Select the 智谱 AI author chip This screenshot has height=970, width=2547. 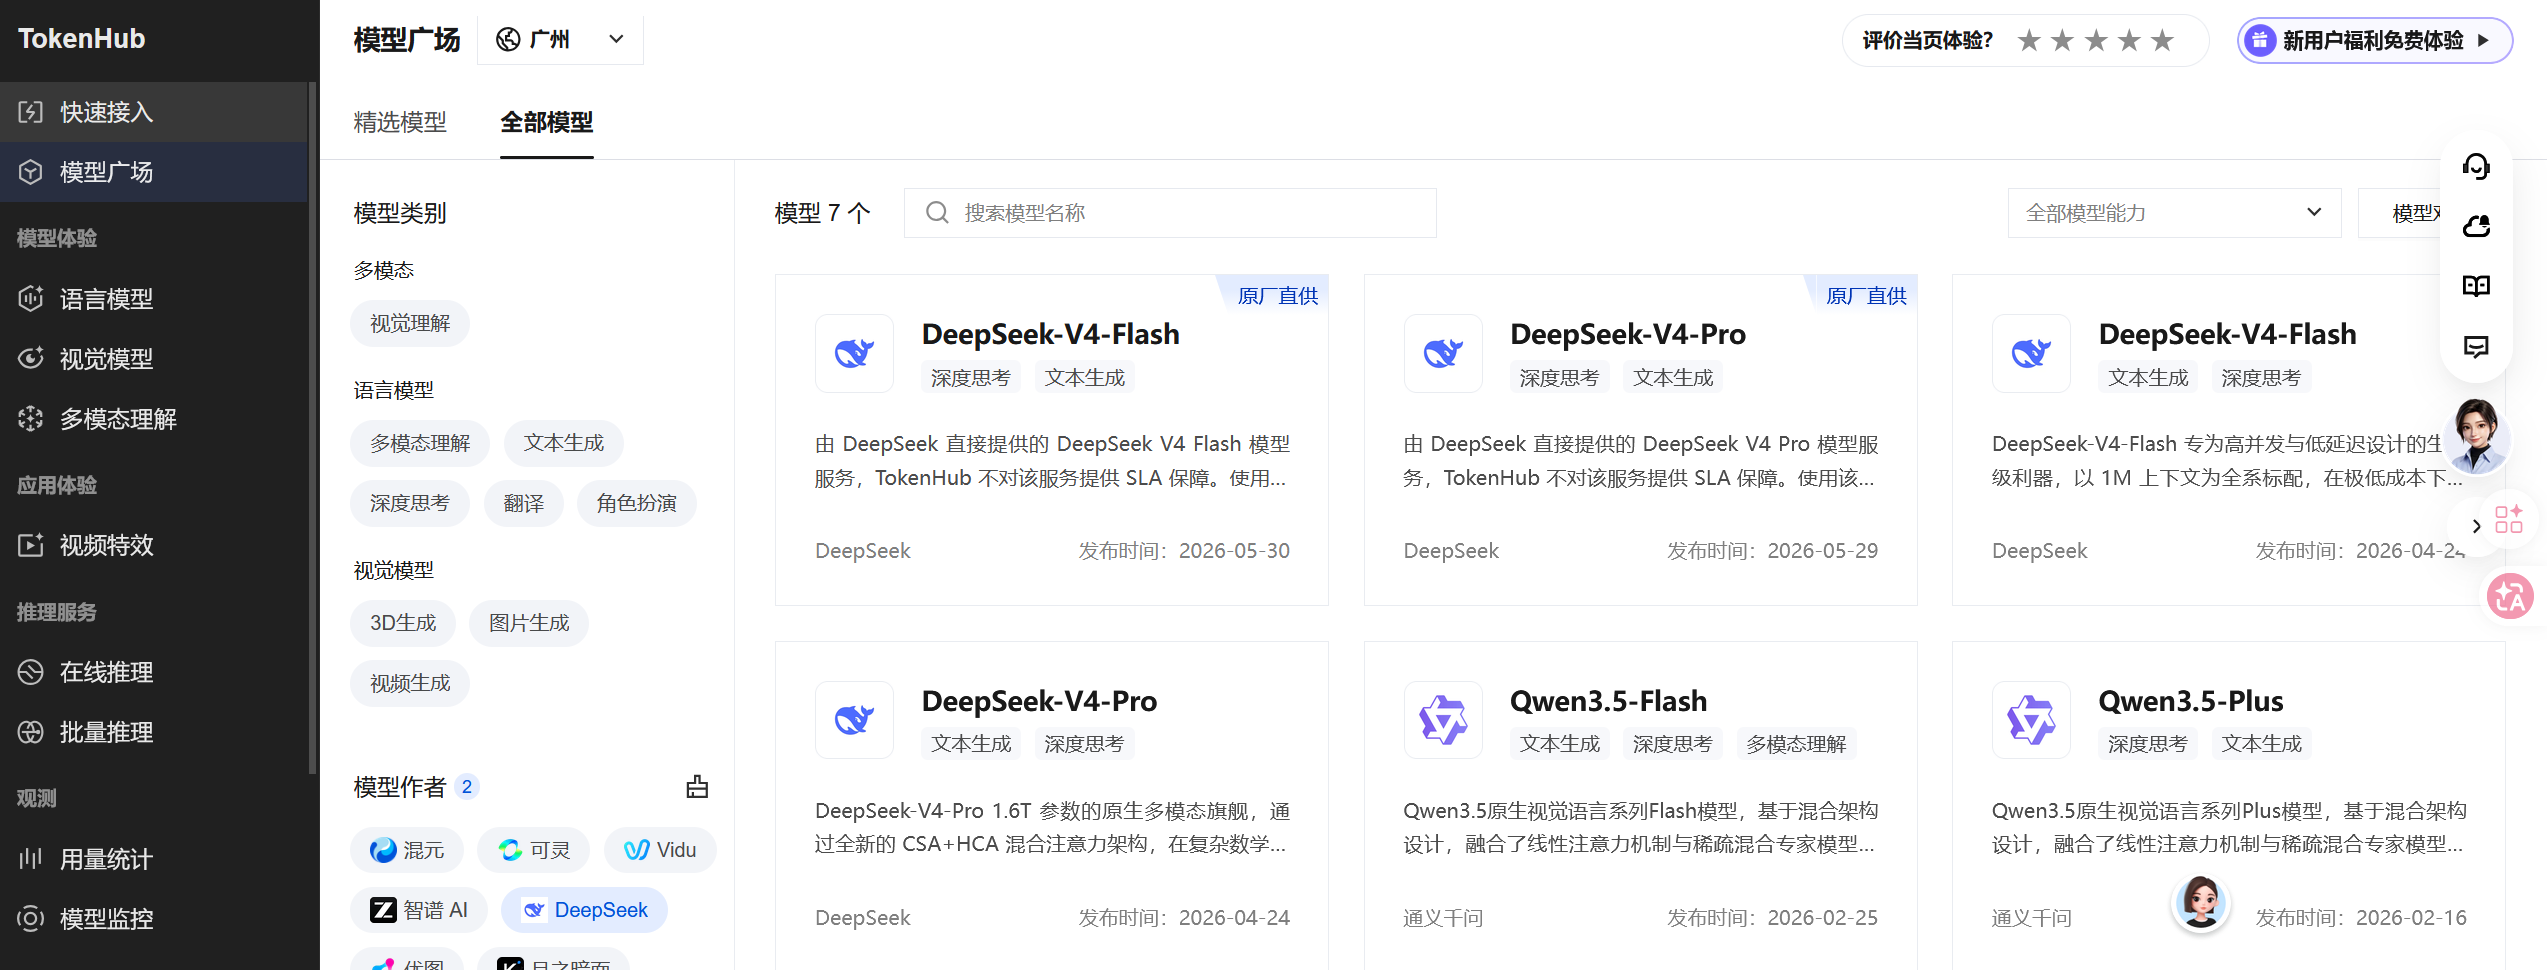pos(419,910)
